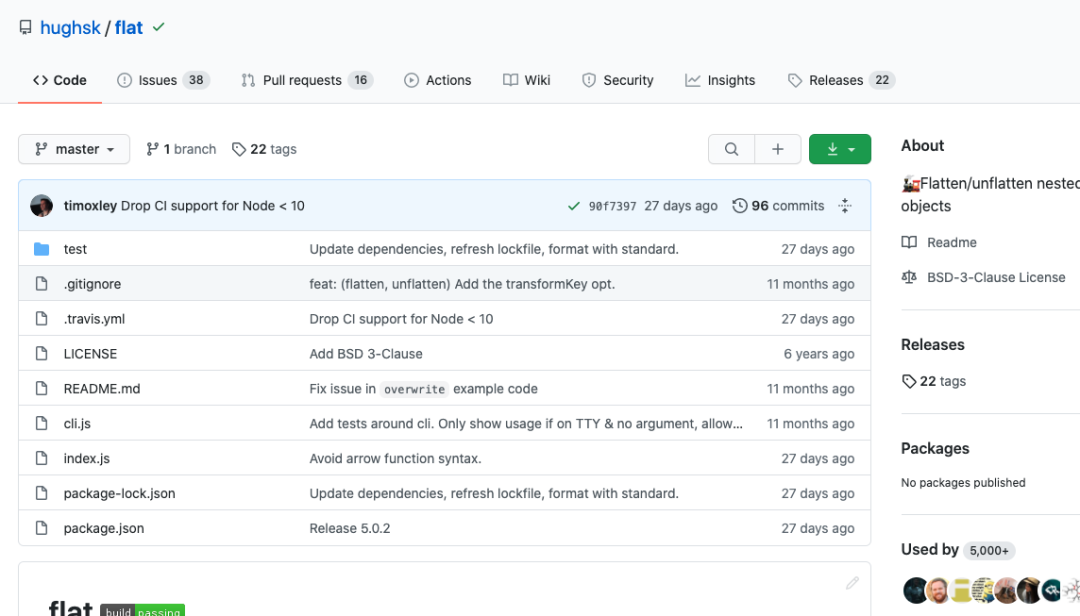The height and width of the screenshot is (616, 1080).
Task: Click commit hash 90f7397
Action: tap(612, 206)
